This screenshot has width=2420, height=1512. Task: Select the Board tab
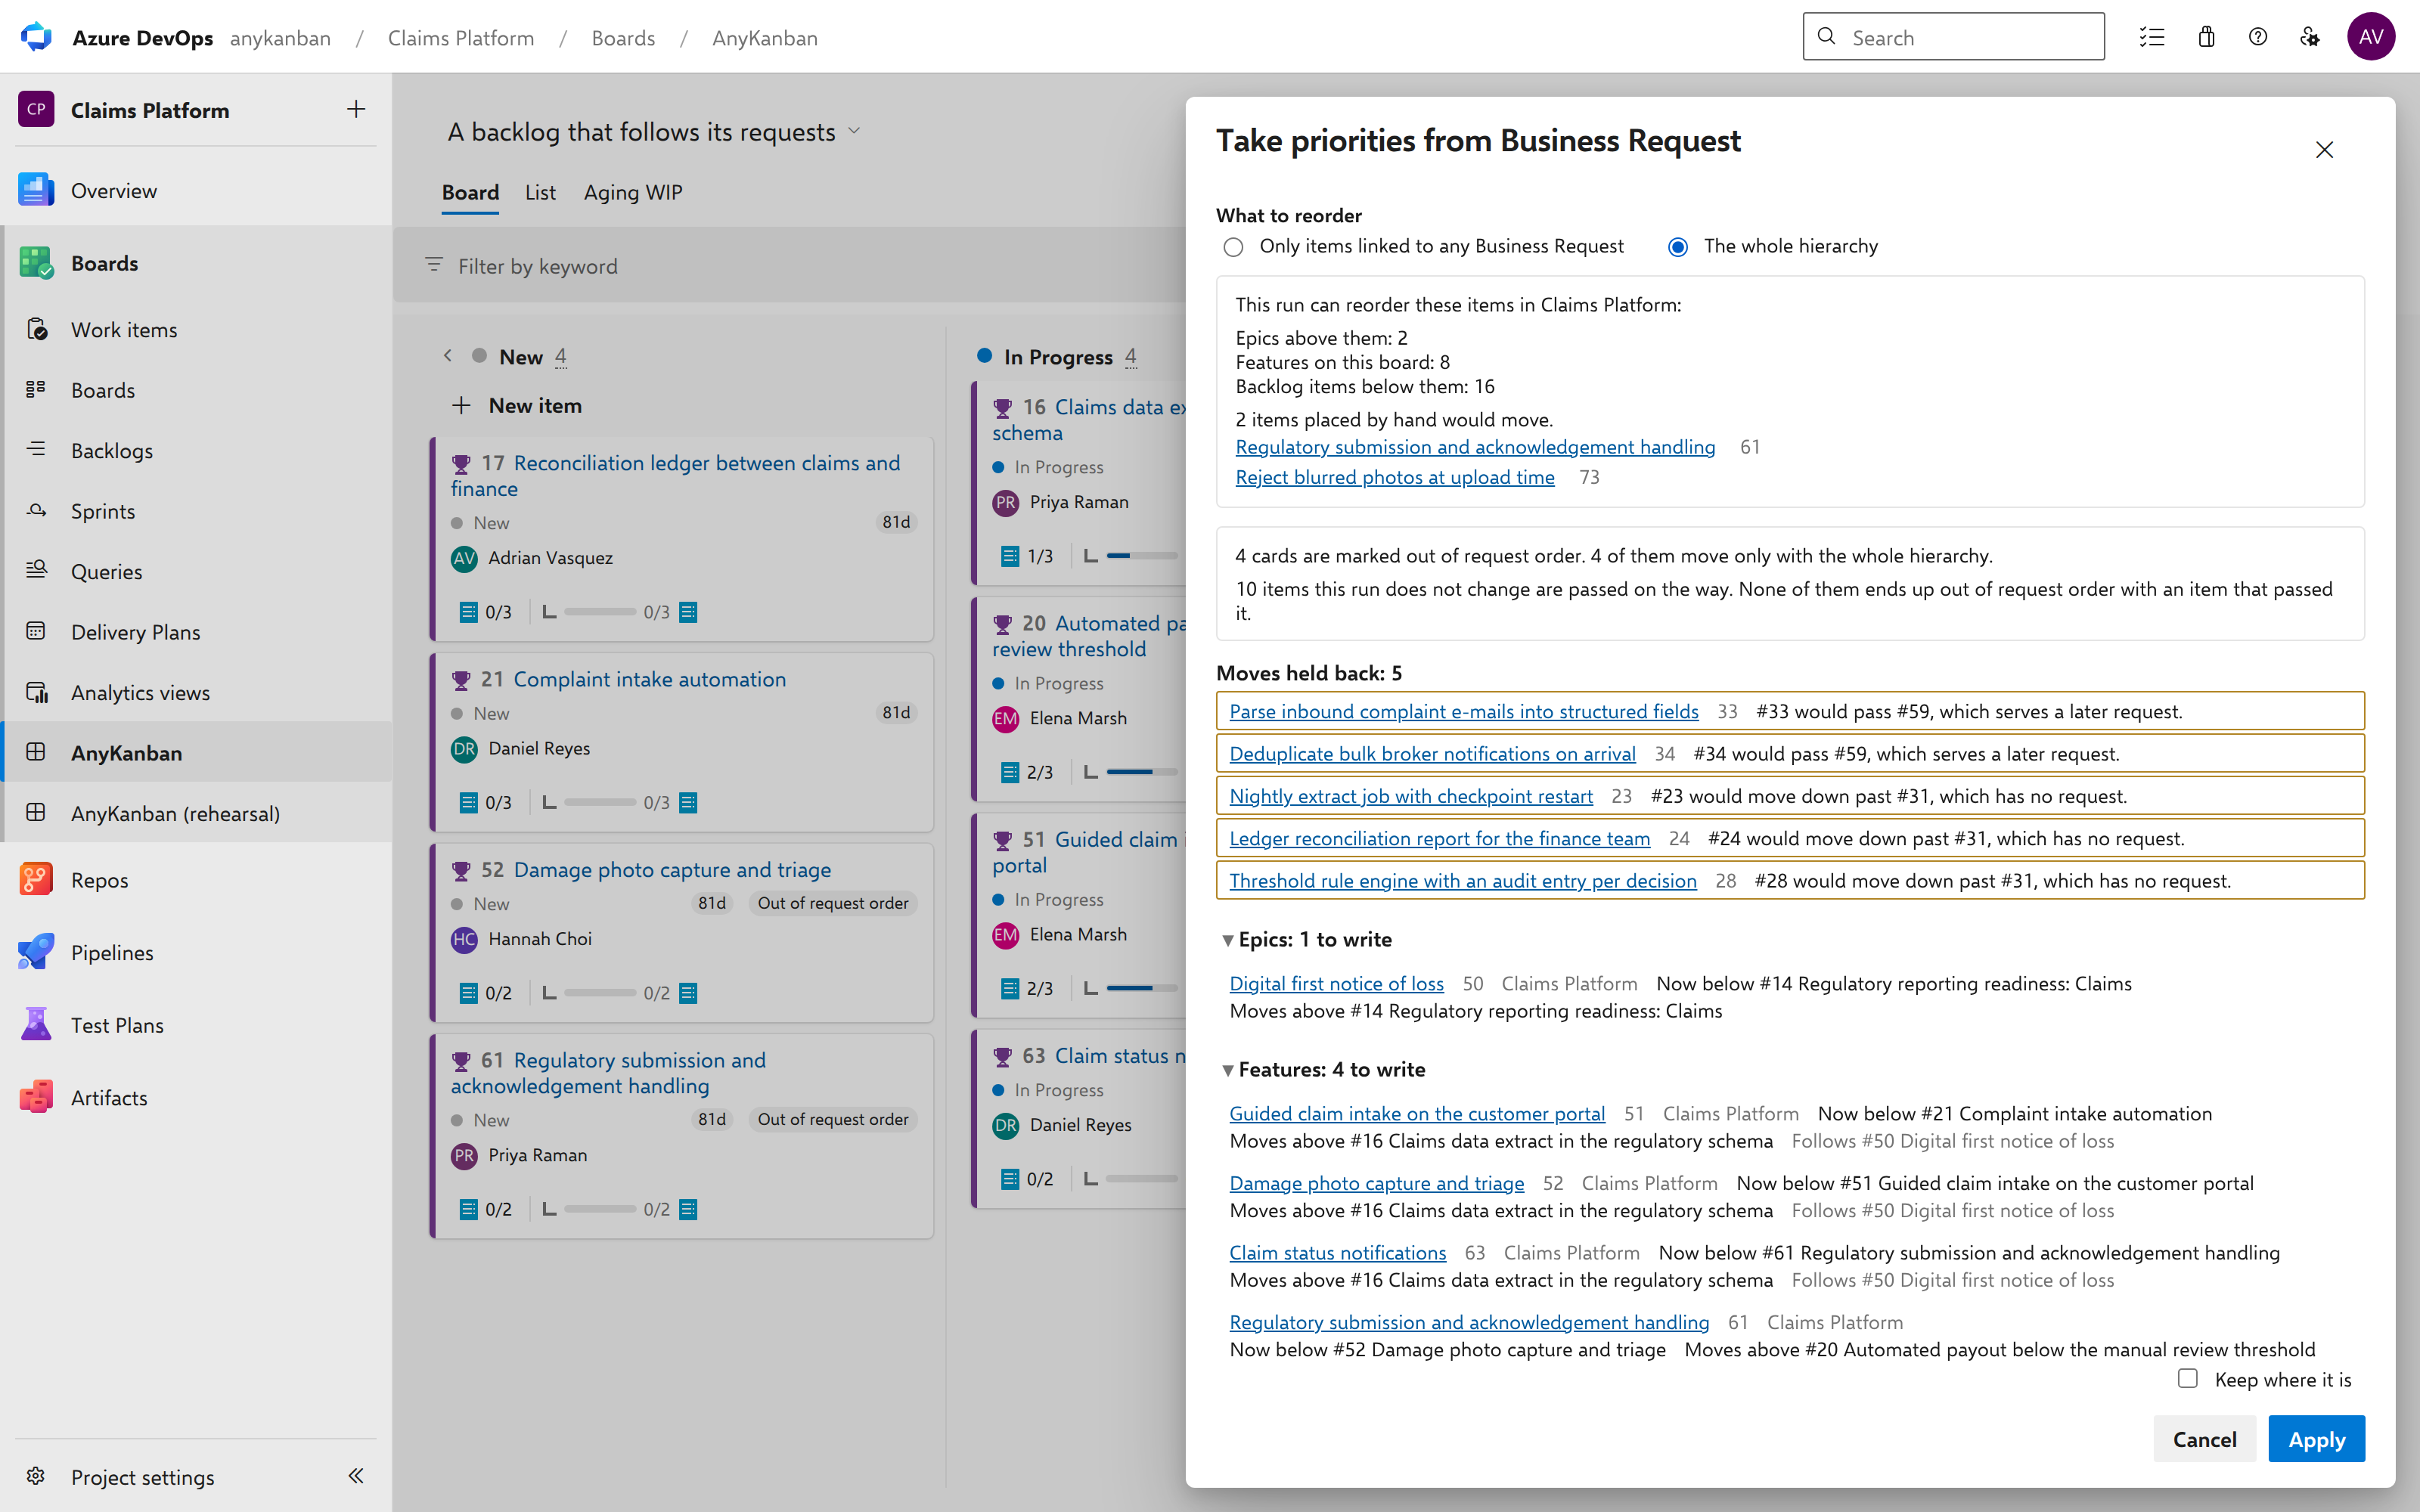point(470,192)
